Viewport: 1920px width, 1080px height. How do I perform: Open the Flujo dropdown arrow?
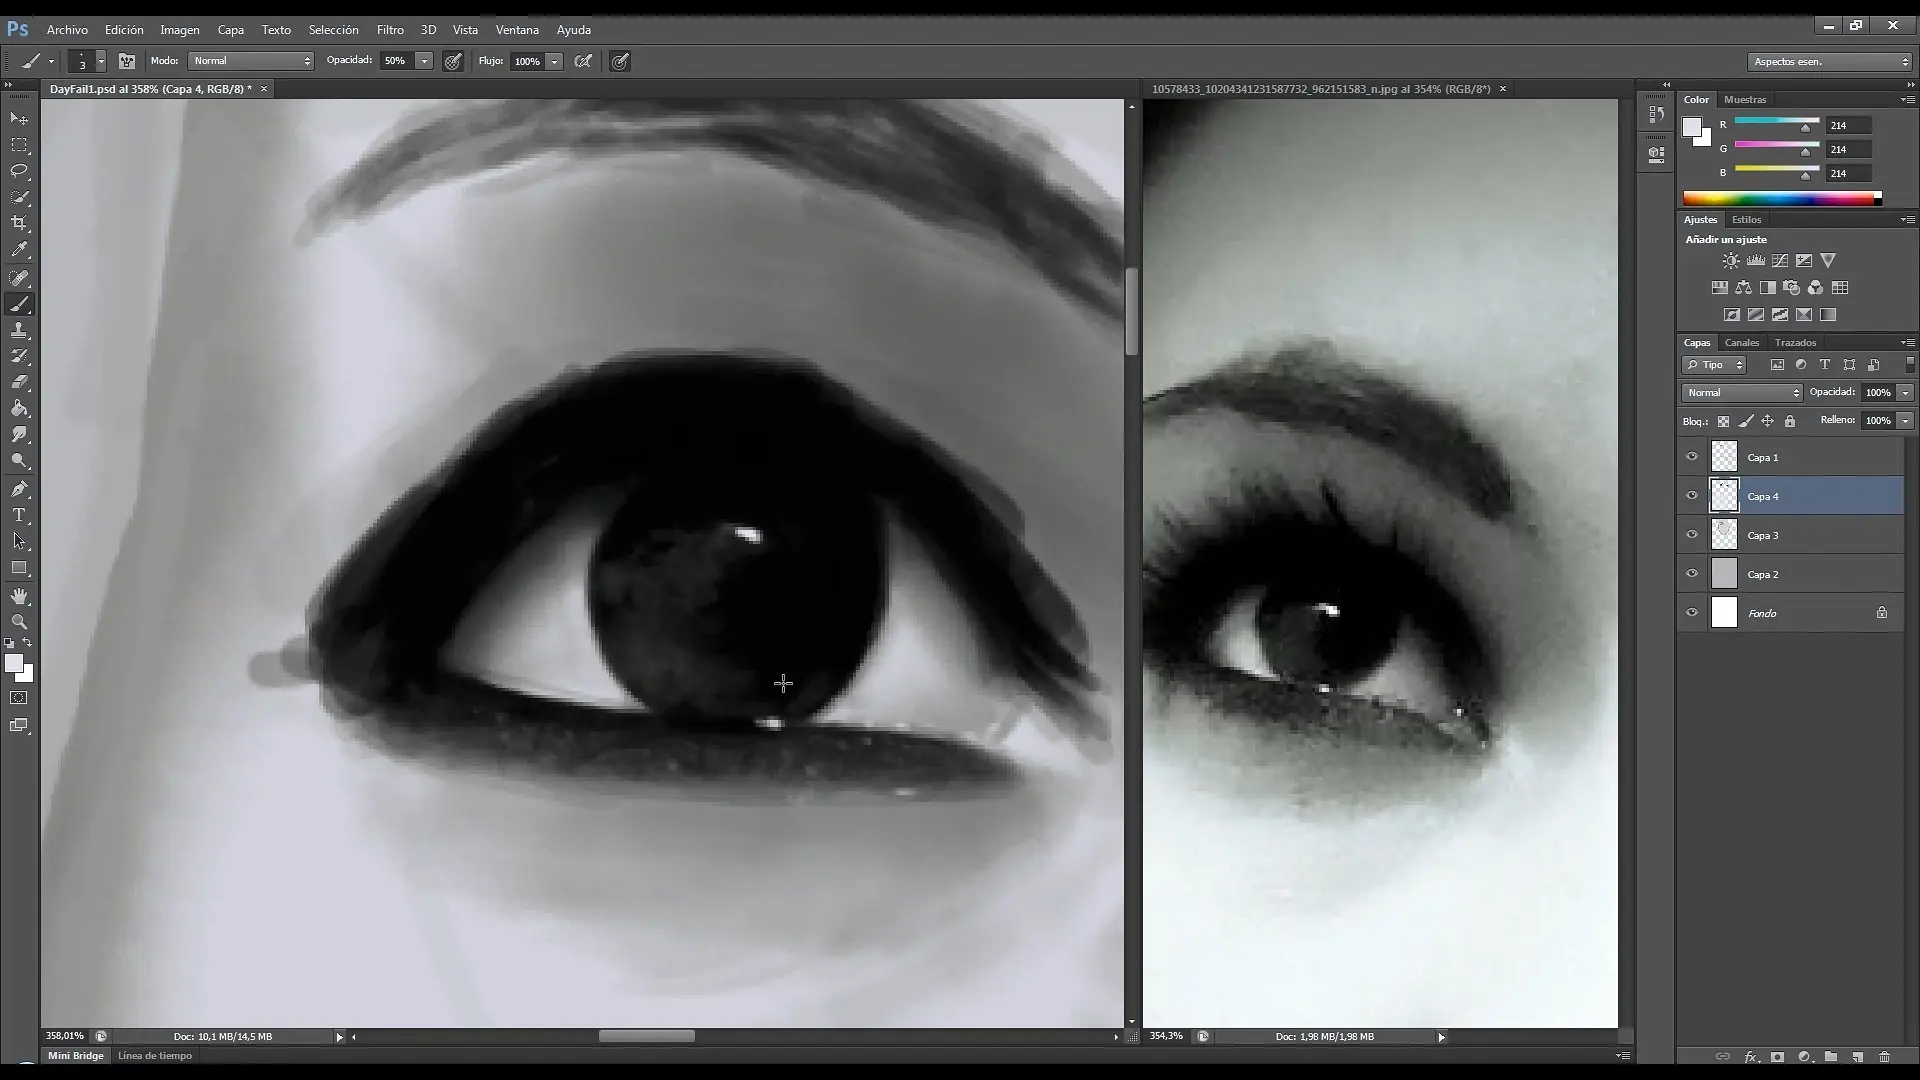tap(554, 61)
